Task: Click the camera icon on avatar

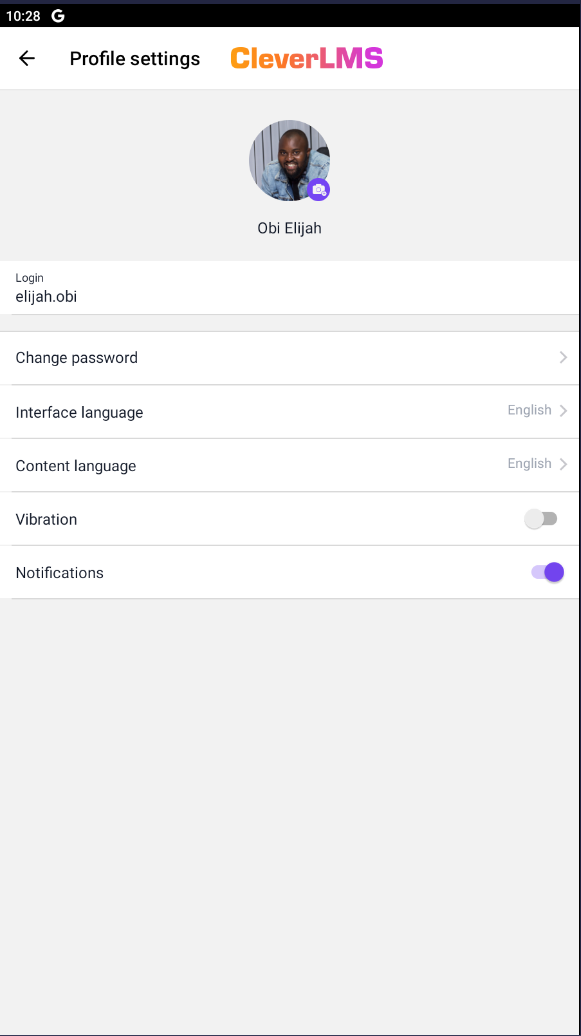Action: coord(319,190)
